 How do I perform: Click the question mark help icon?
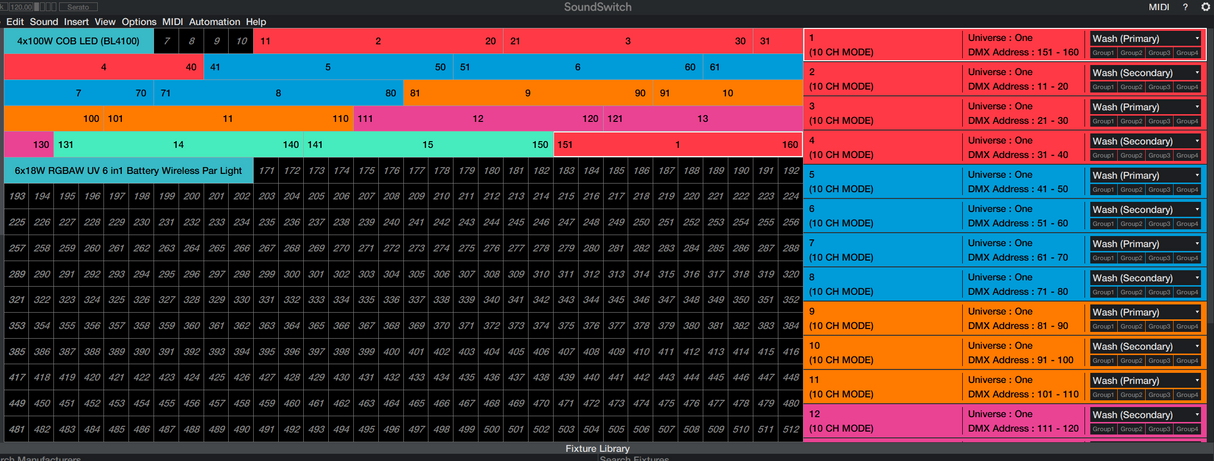[1185, 7]
